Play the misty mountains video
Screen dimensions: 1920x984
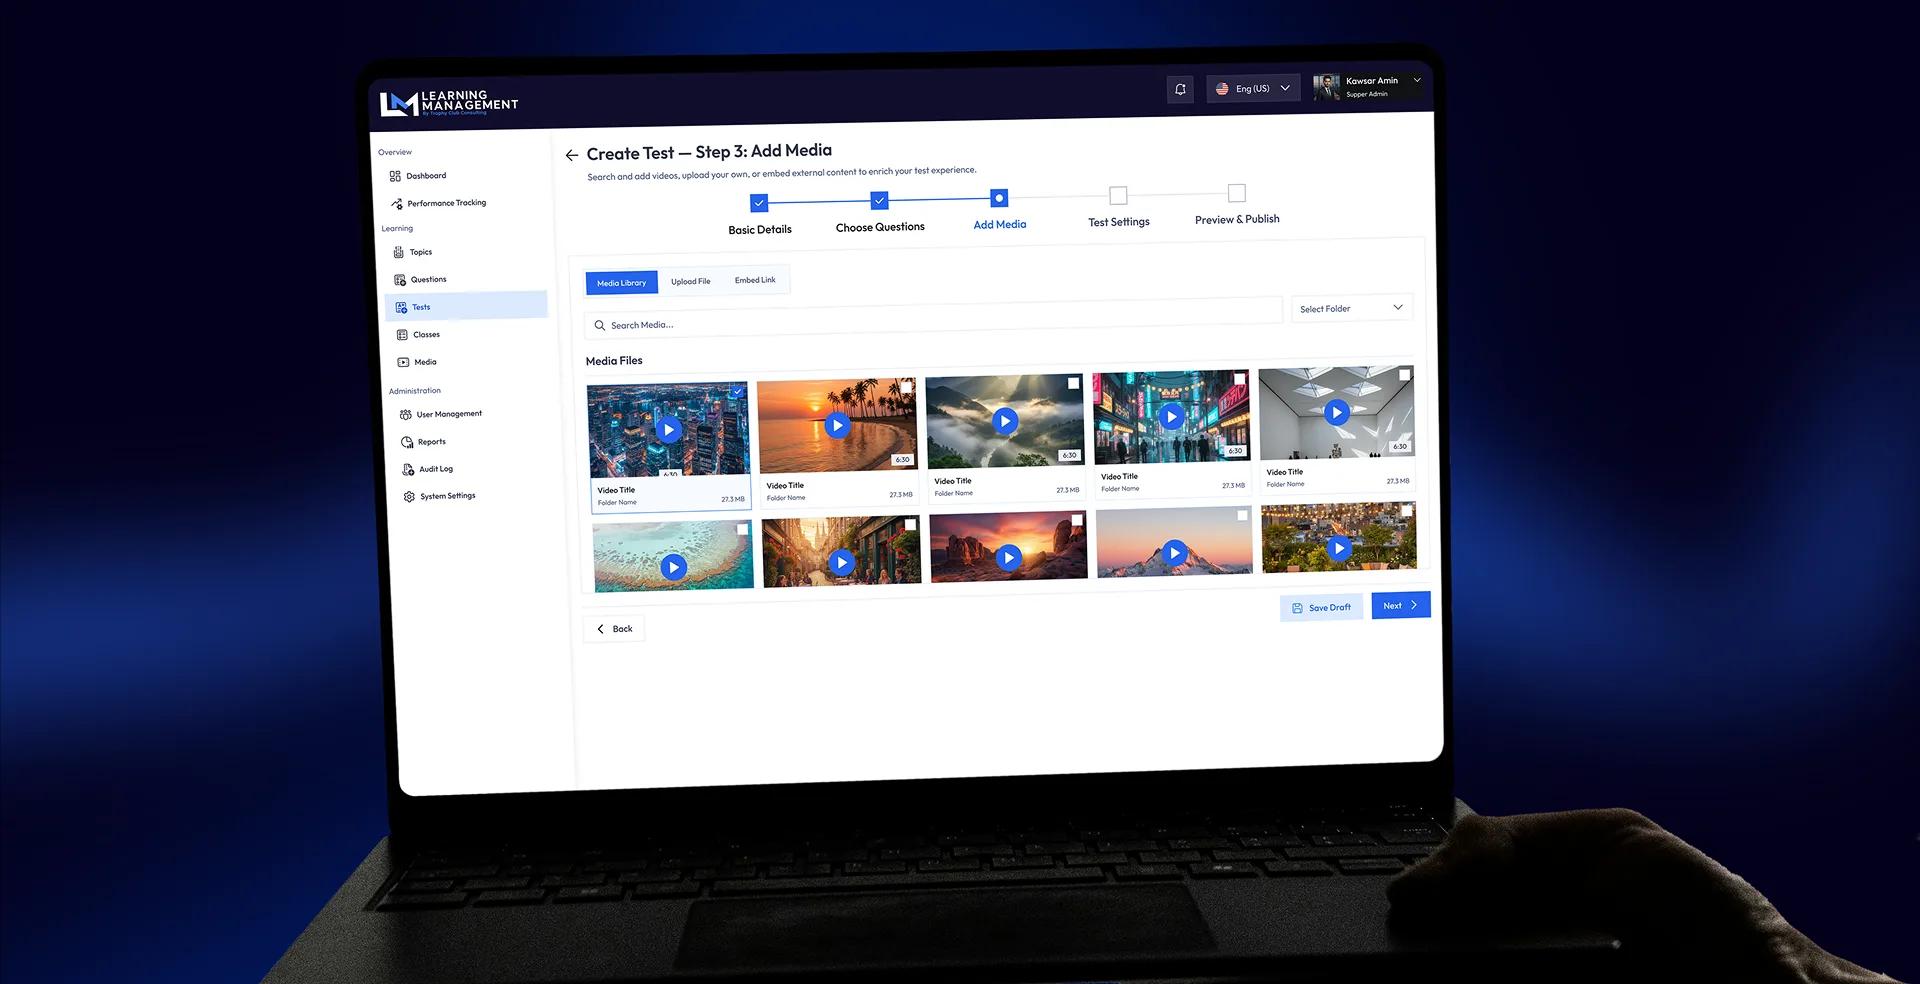[x=1005, y=421]
